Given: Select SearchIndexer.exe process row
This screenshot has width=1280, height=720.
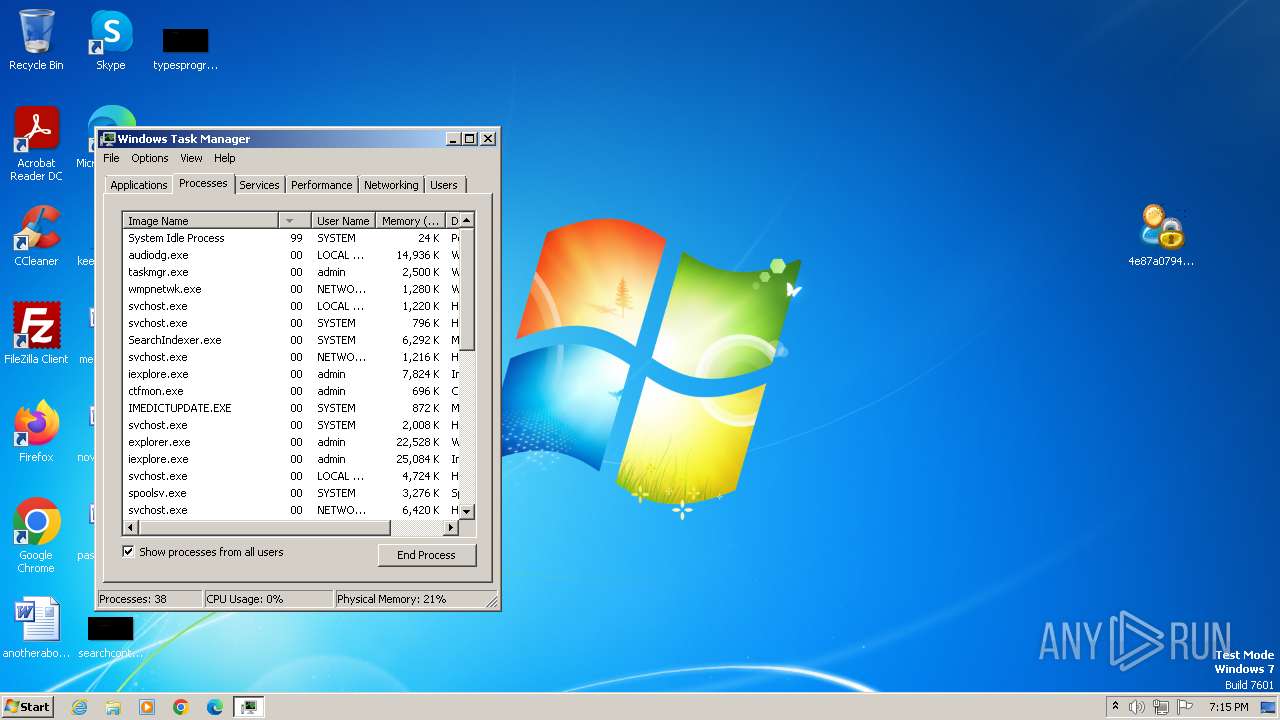Looking at the screenshot, I should (x=290, y=340).
